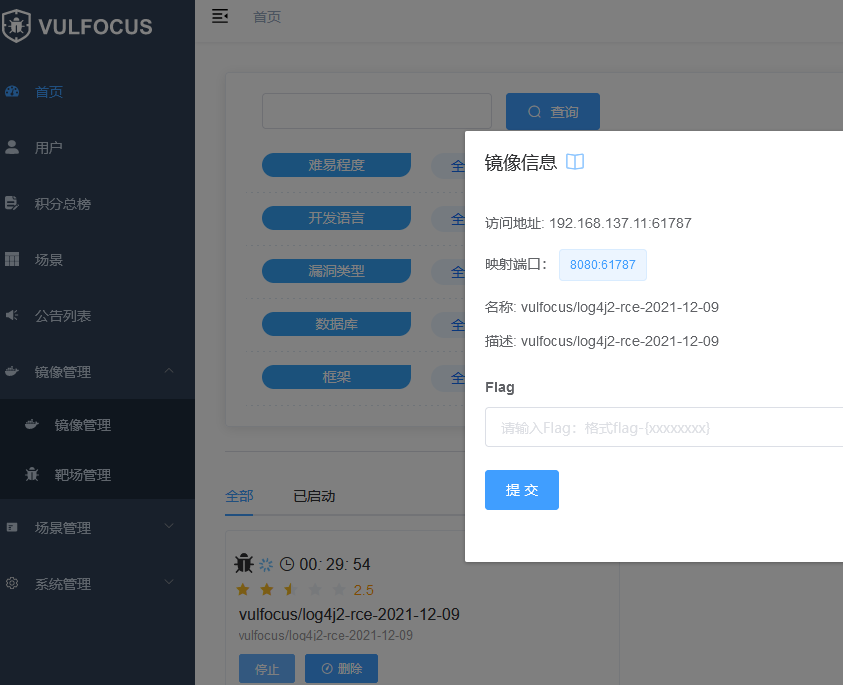Click the 开发语言 filter label

coord(337,218)
